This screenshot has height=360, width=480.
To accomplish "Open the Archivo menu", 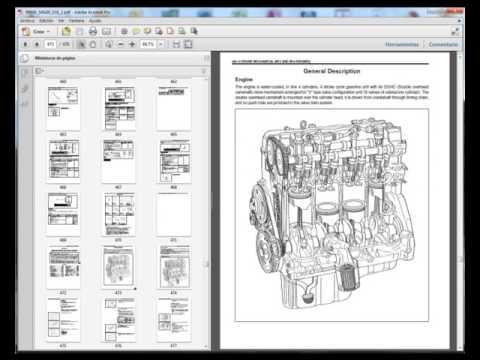I will pos(27,21).
